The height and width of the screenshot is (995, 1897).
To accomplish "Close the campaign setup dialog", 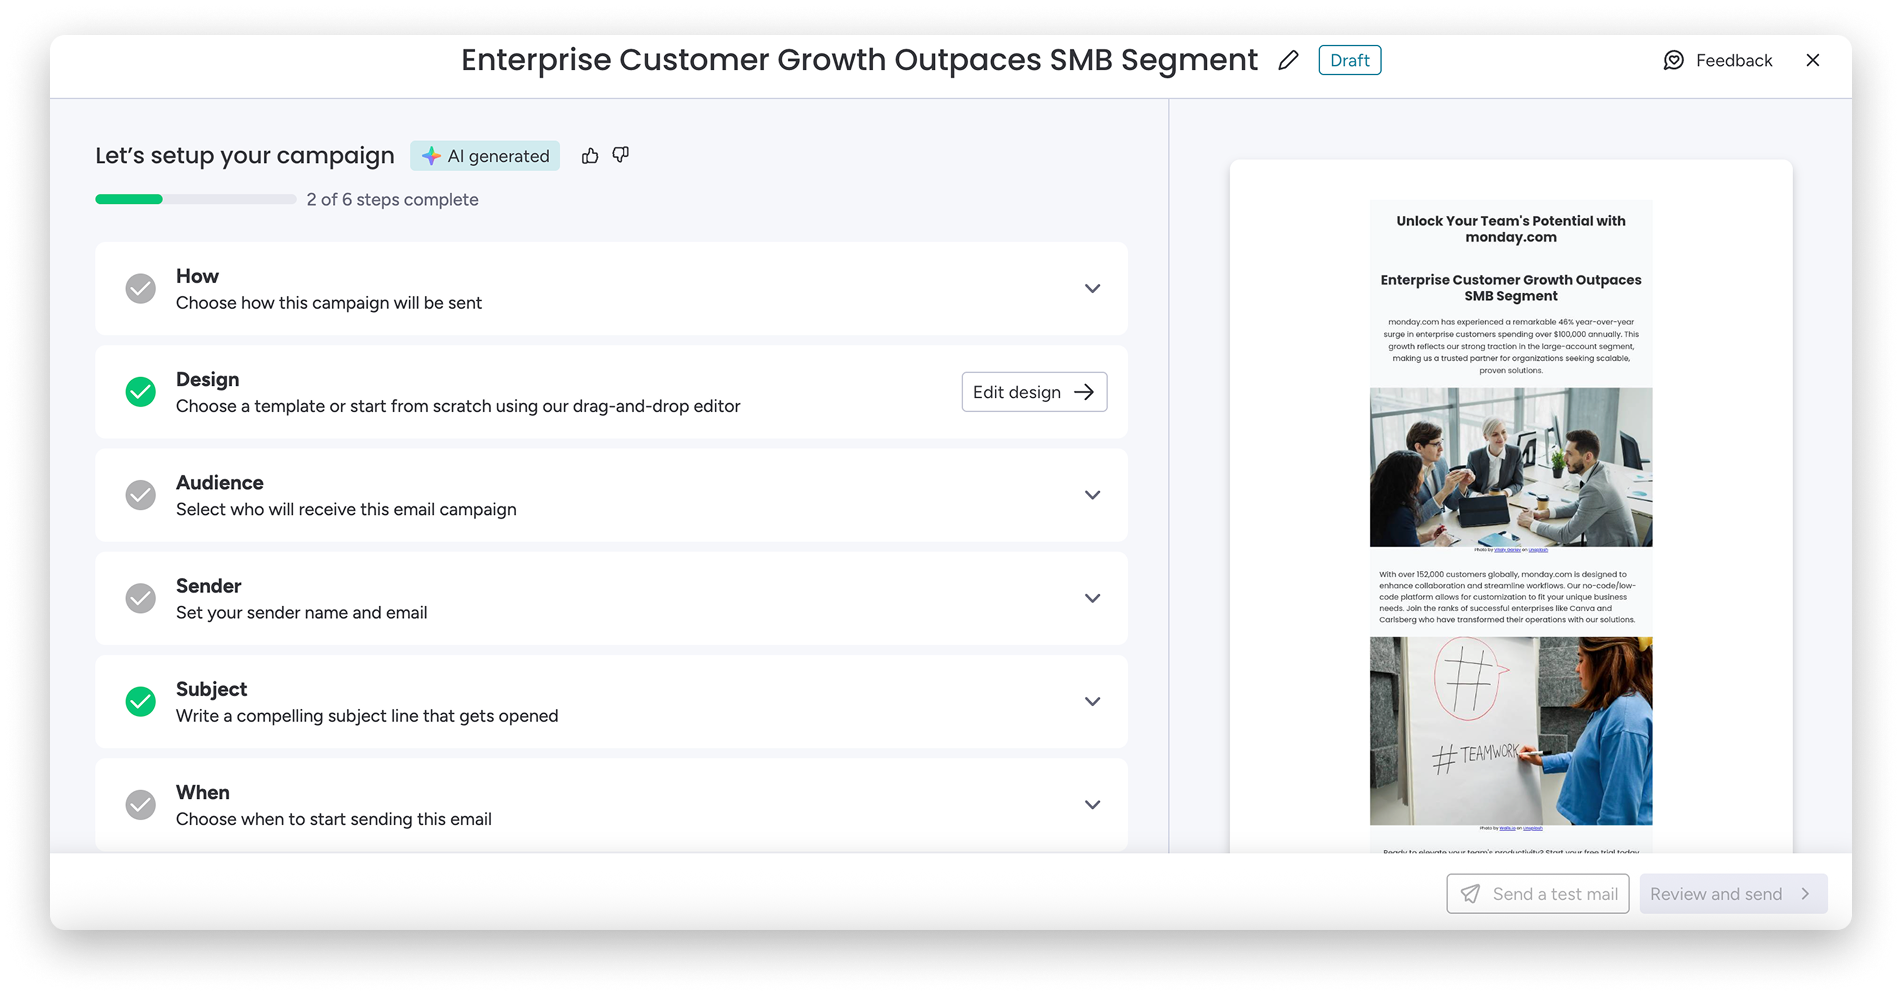I will pos(1813,60).
